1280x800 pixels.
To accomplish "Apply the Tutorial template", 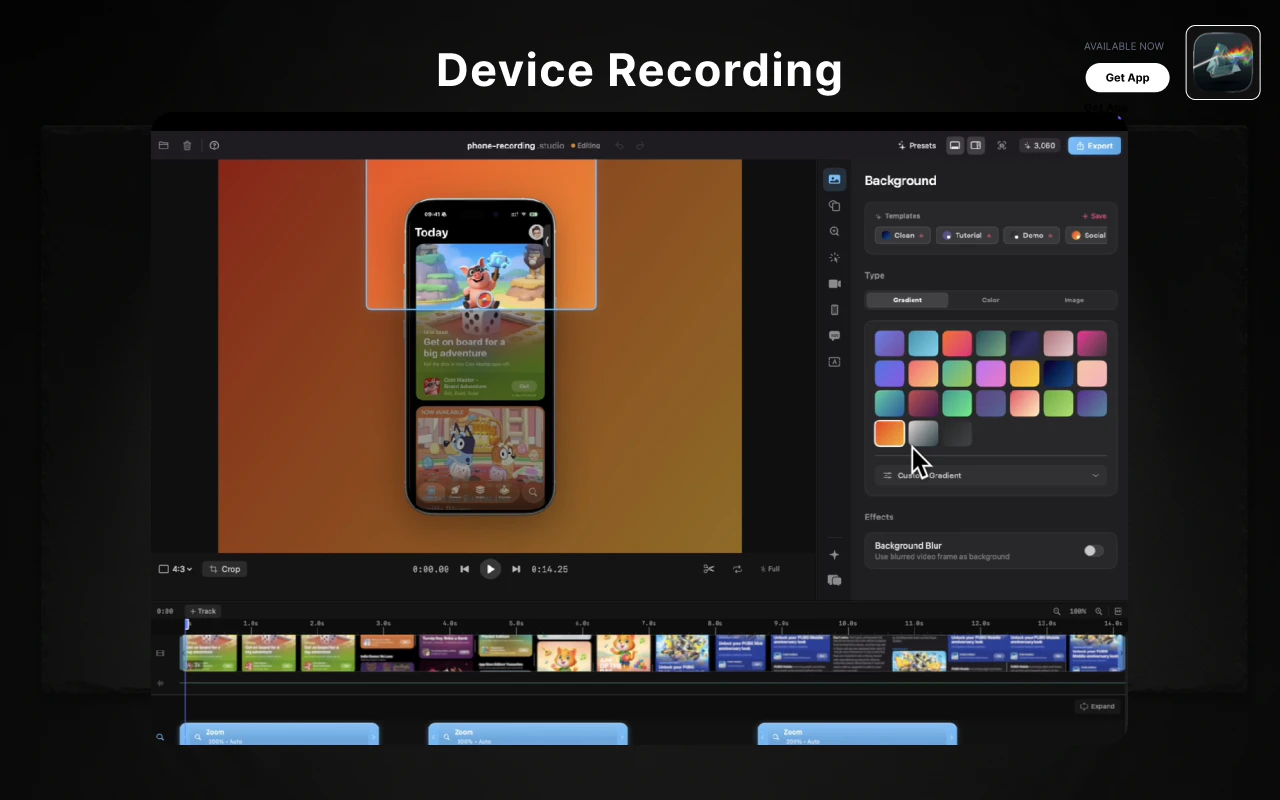I will (968, 236).
